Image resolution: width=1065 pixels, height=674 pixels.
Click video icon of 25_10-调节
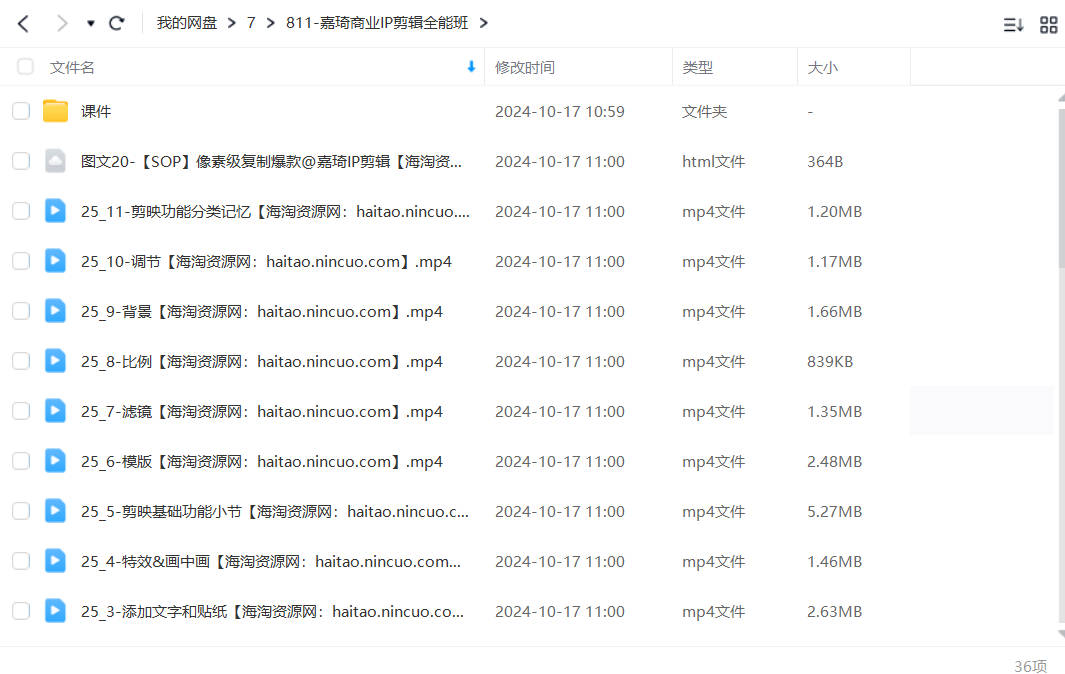[x=55, y=261]
